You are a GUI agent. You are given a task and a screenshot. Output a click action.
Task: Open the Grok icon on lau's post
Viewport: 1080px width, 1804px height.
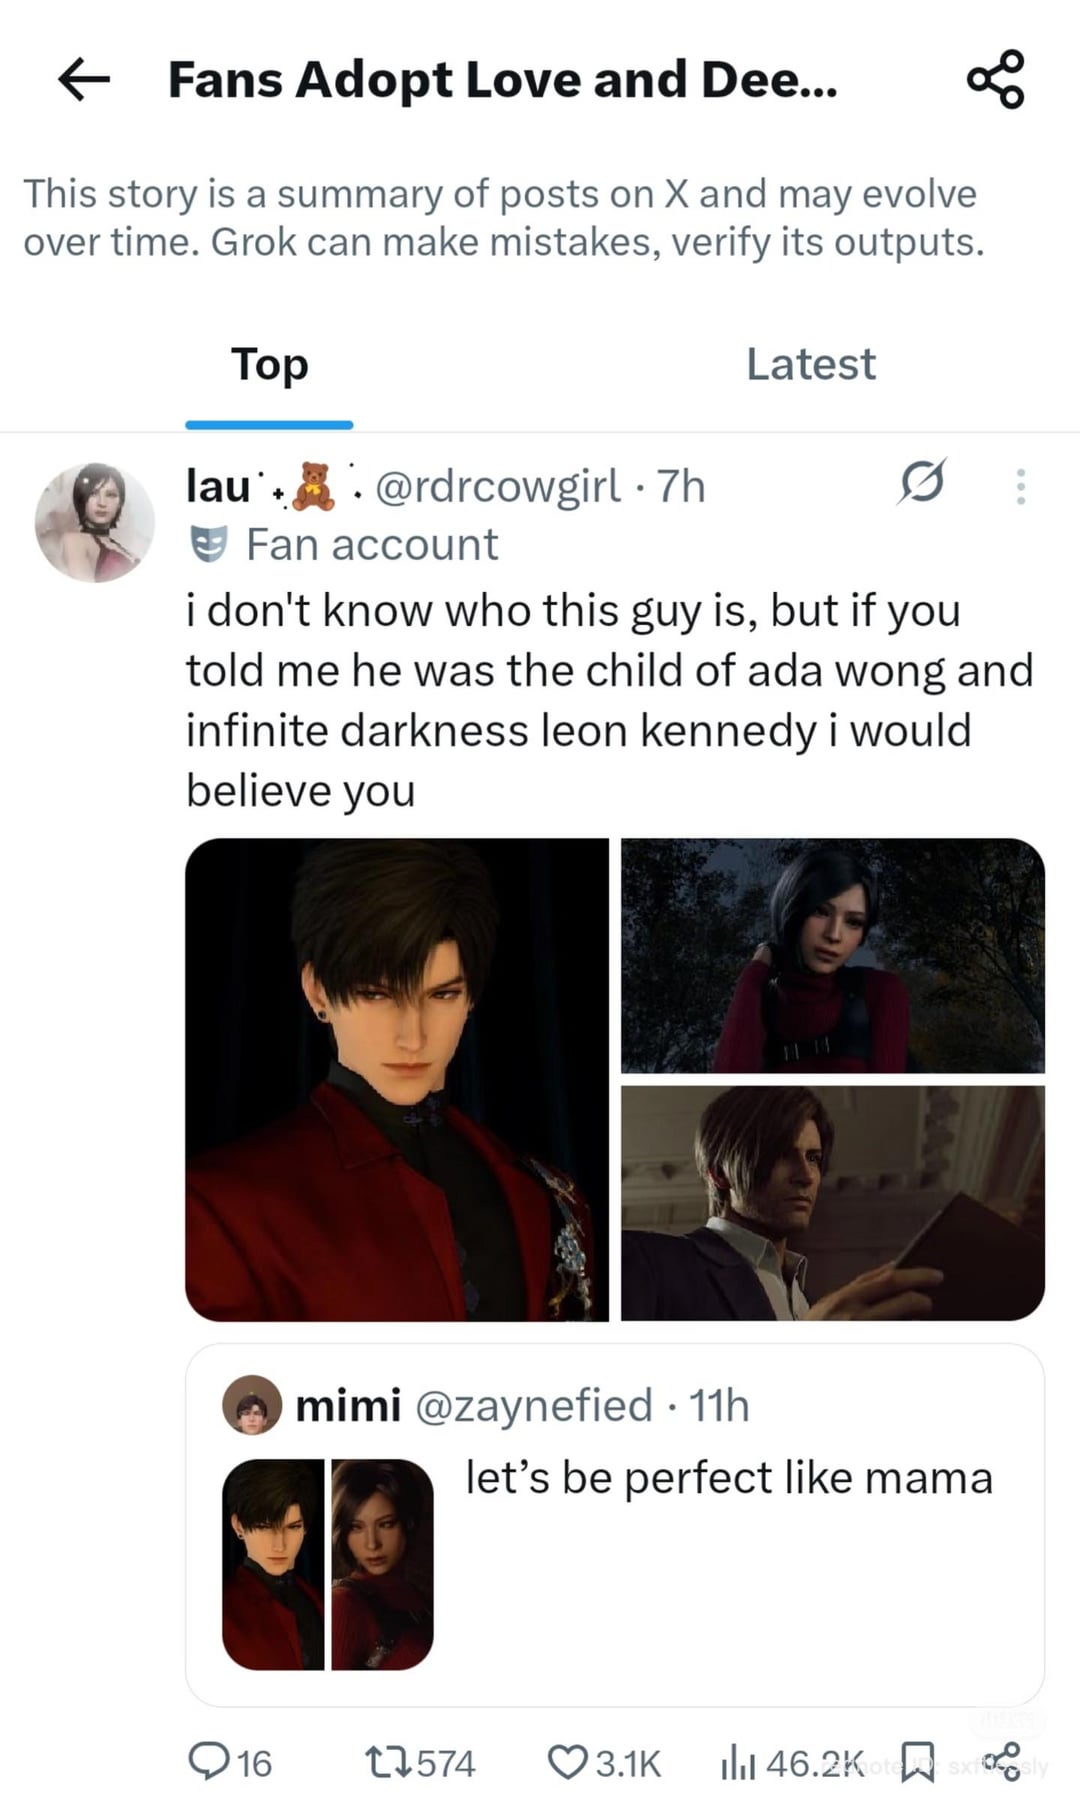coord(921,483)
